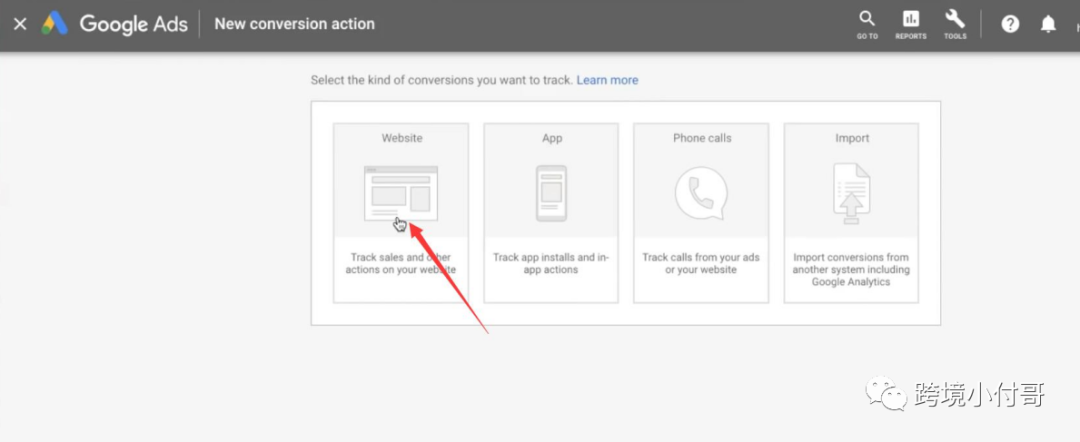Select the Phone calls handset icon
This screenshot has height=442, width=1080.
click(x=701, y=193)
